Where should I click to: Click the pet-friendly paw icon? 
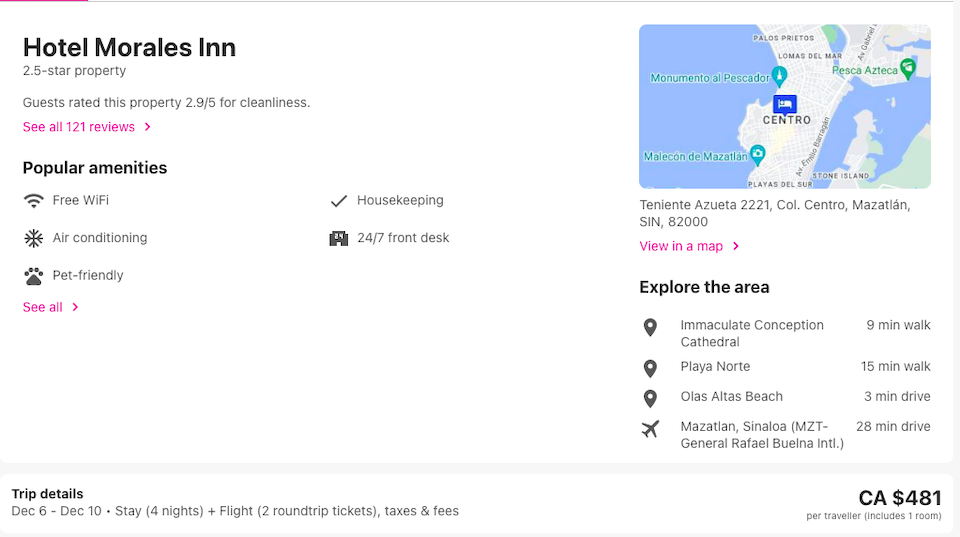(34, 276)
